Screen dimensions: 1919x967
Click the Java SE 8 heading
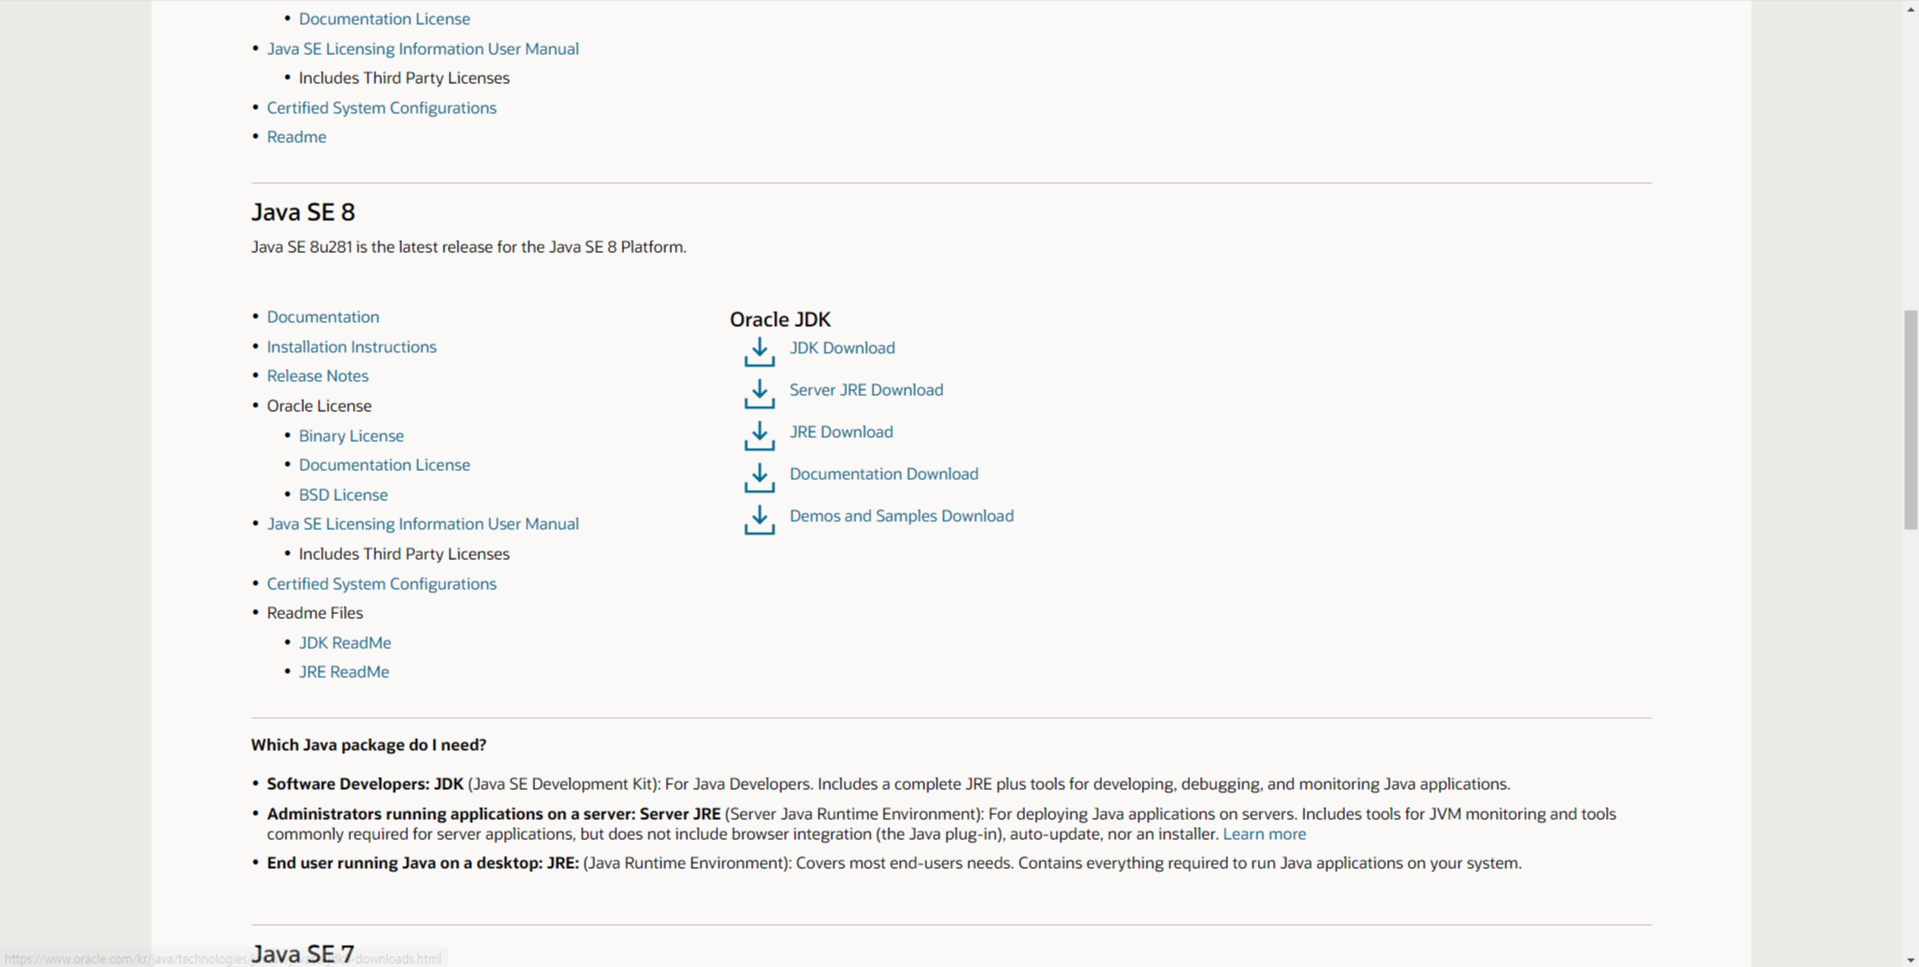303,212
